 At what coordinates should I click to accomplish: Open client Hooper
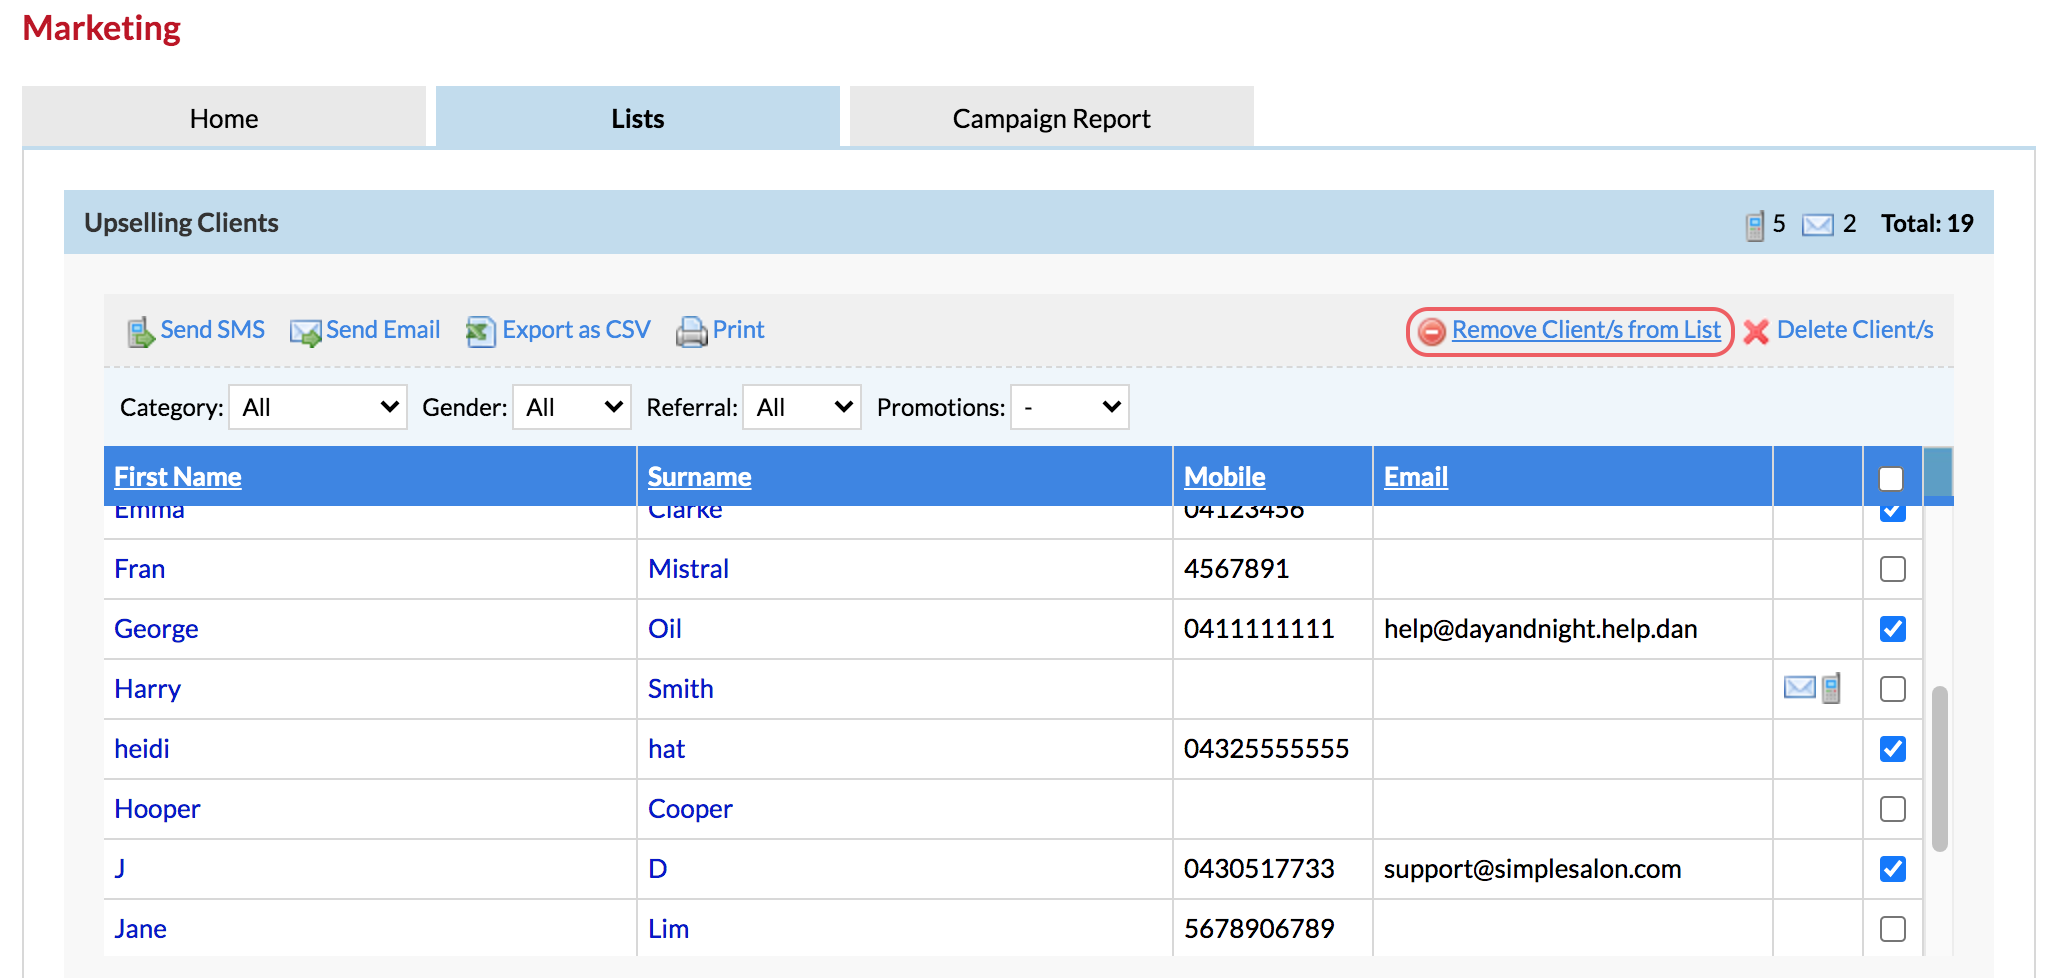coord(157,809)
